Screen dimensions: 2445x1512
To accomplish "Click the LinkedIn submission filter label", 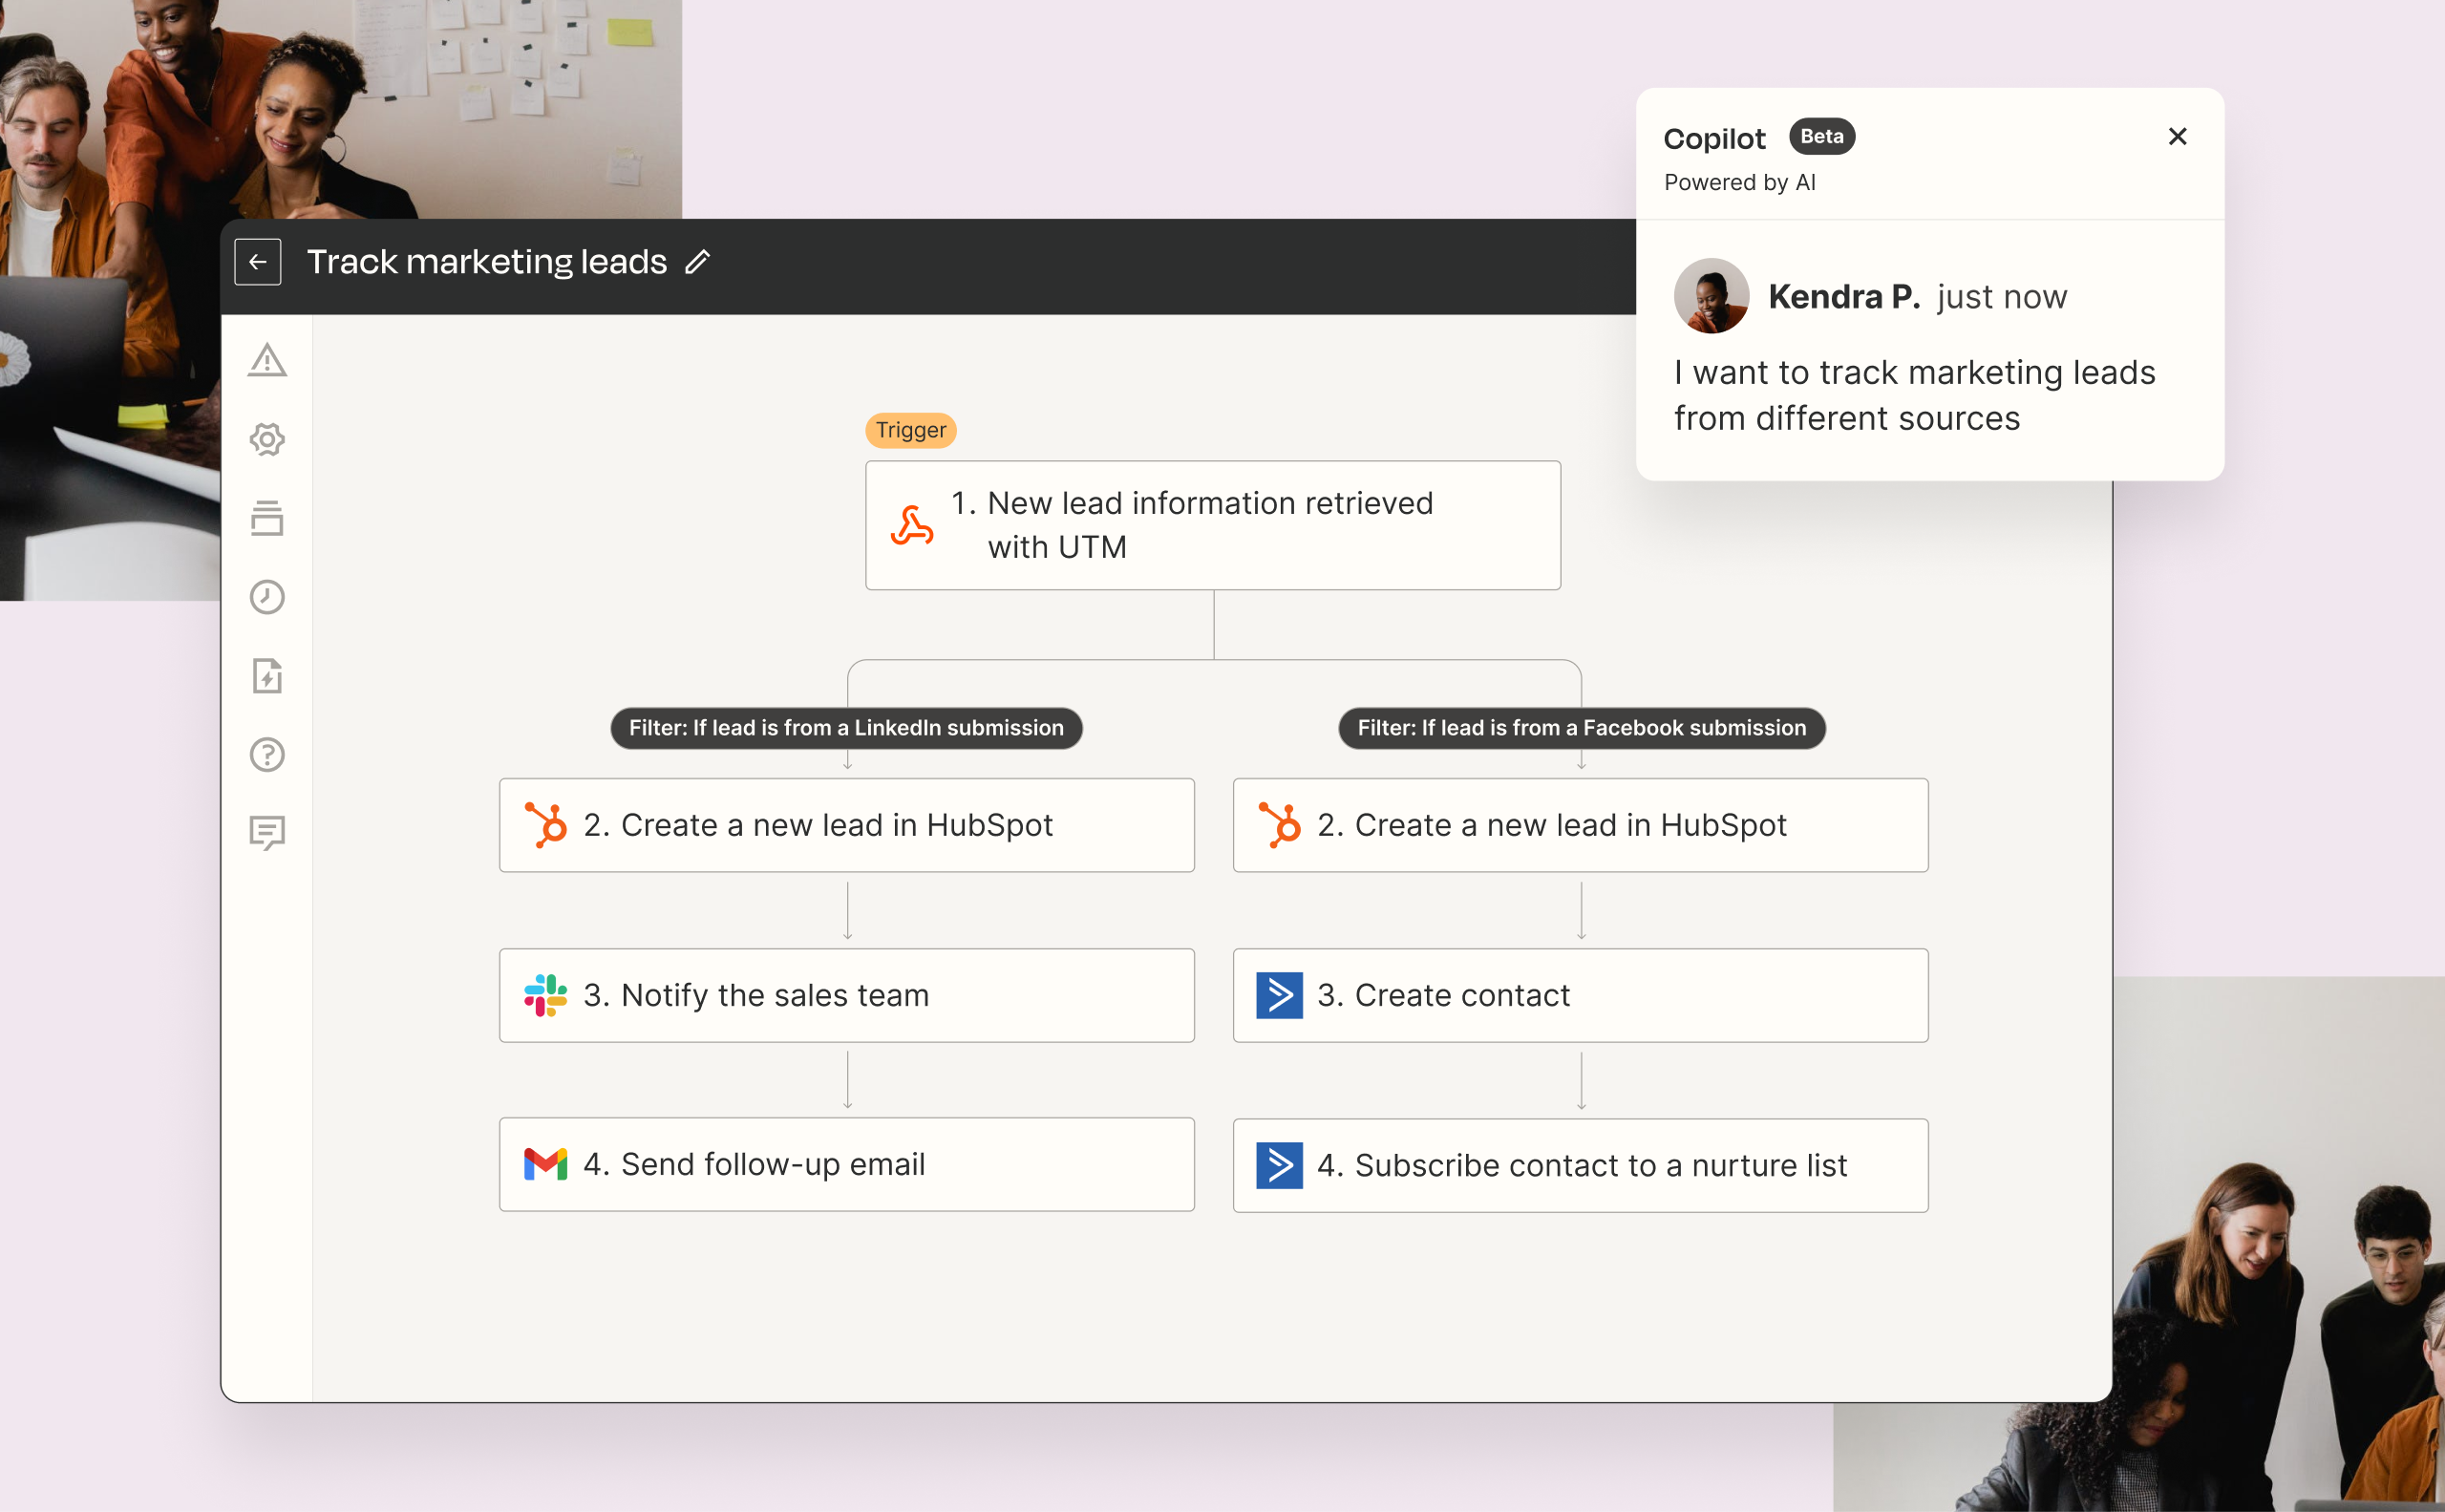I will 846,728.
